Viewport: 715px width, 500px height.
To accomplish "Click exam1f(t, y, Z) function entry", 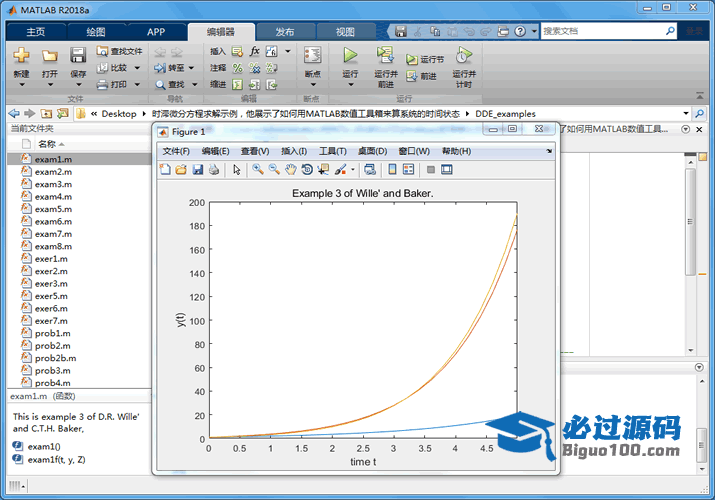I will click(x=57, y=459).
